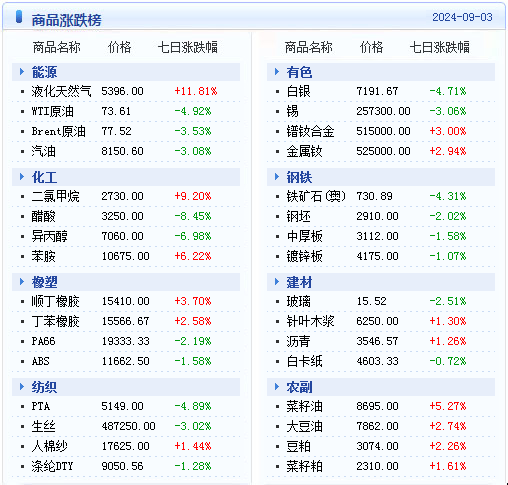Click the +11.81% change for 液化天然气
The width and height of the screenshot is (508, 485).
(196, 91)
